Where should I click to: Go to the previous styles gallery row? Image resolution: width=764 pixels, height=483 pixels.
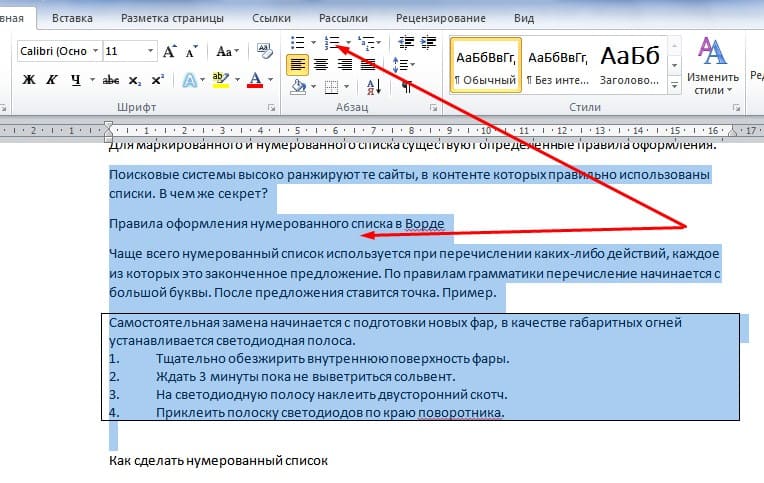(674, 46)
